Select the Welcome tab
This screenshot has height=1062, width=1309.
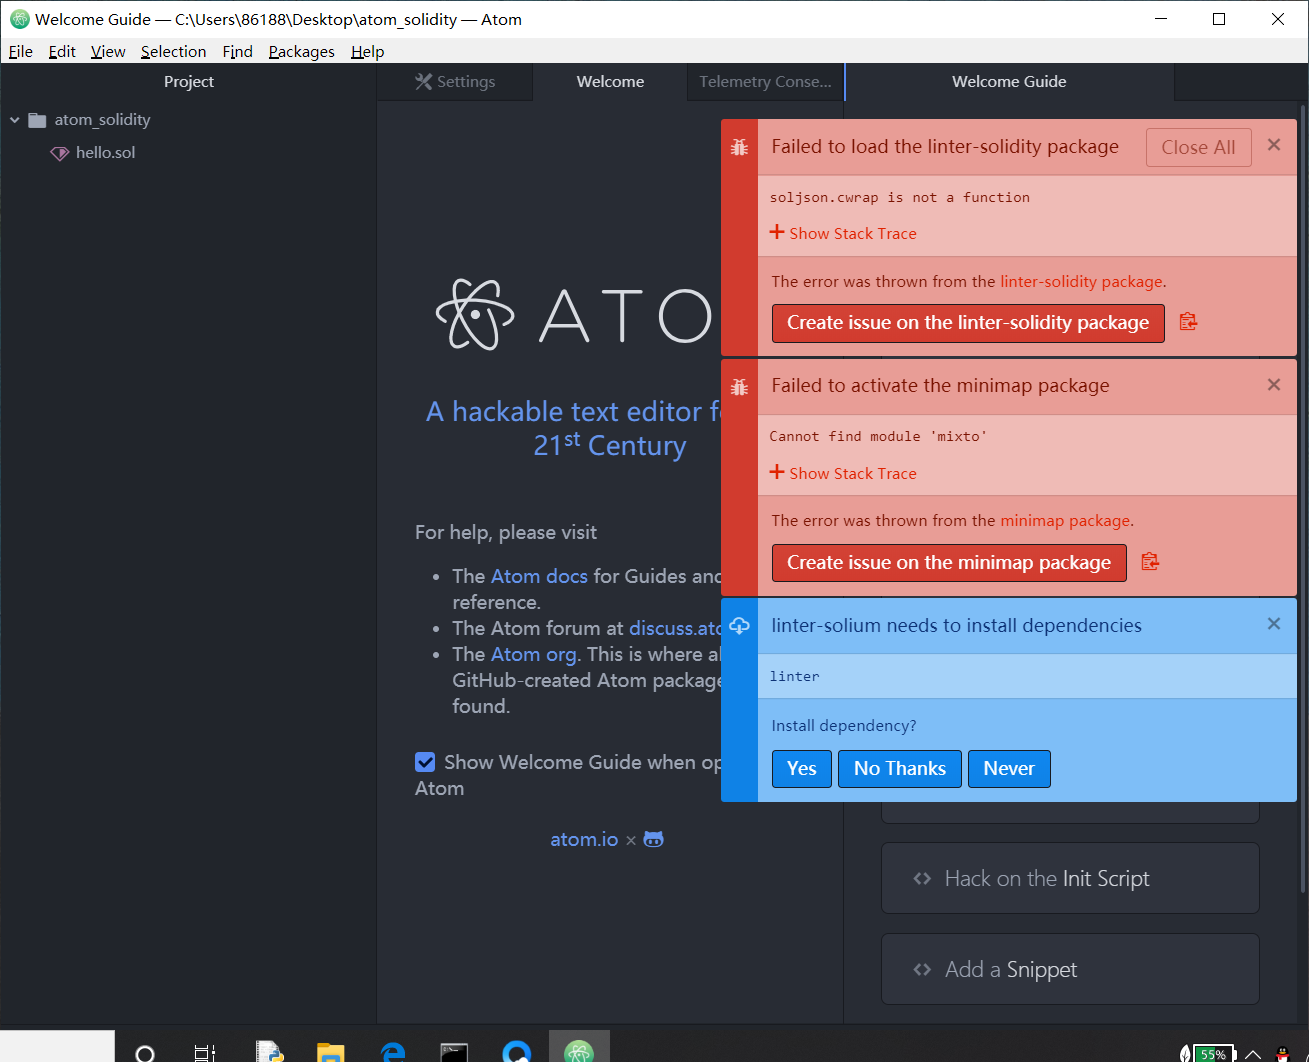[x=610, y=82]
